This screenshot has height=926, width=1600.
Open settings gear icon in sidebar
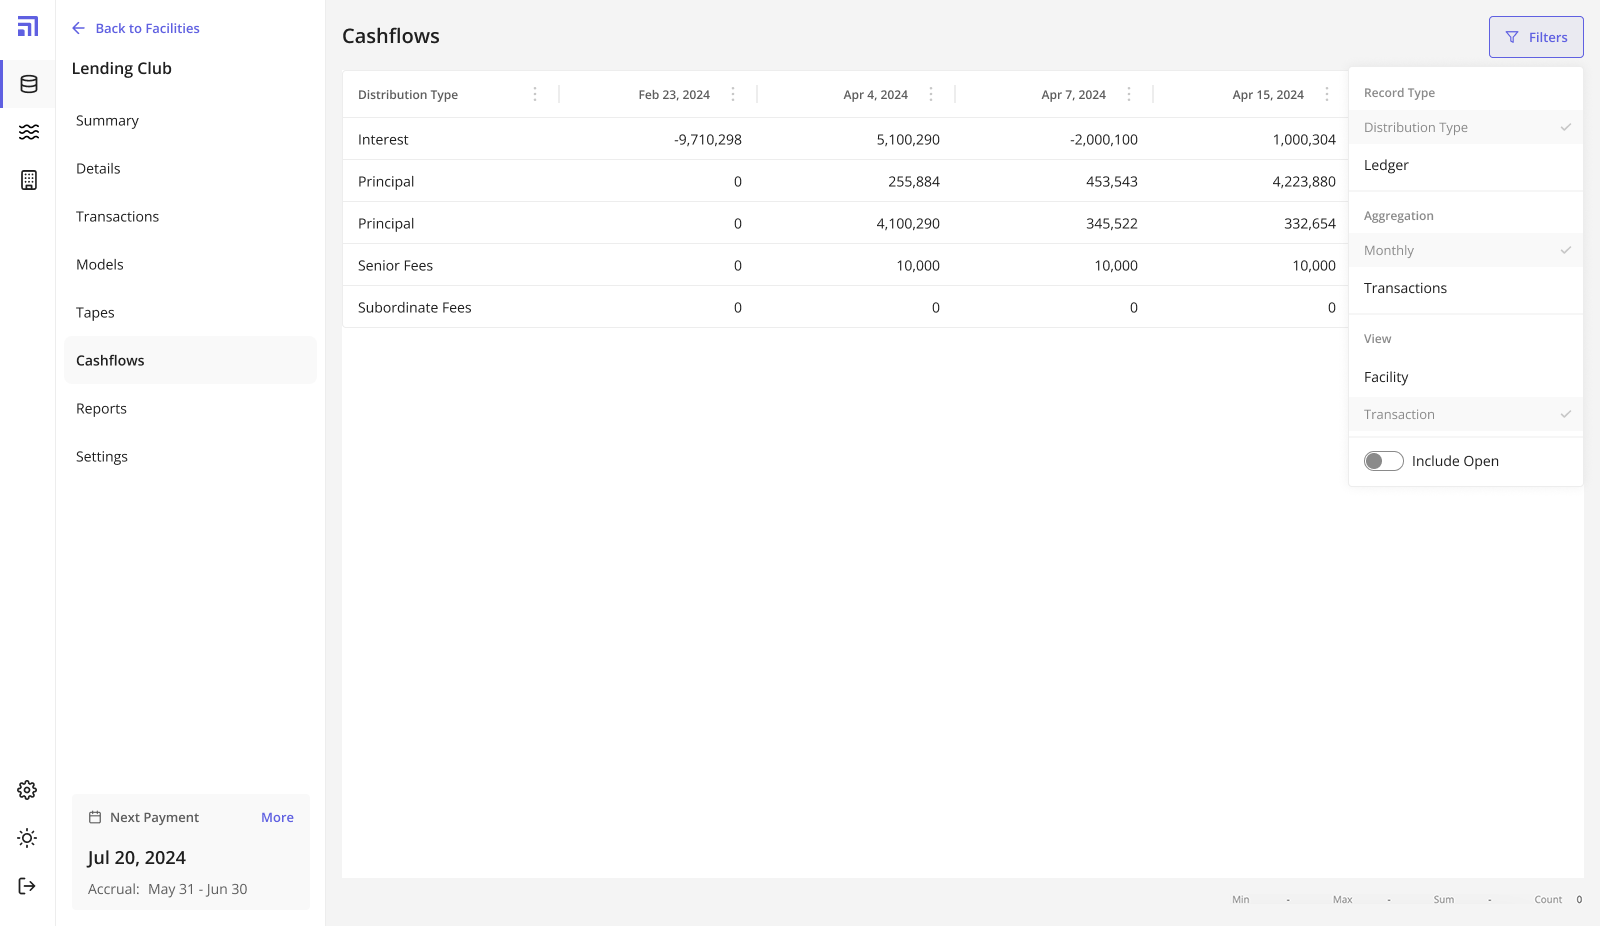click(x=27, y=790)
